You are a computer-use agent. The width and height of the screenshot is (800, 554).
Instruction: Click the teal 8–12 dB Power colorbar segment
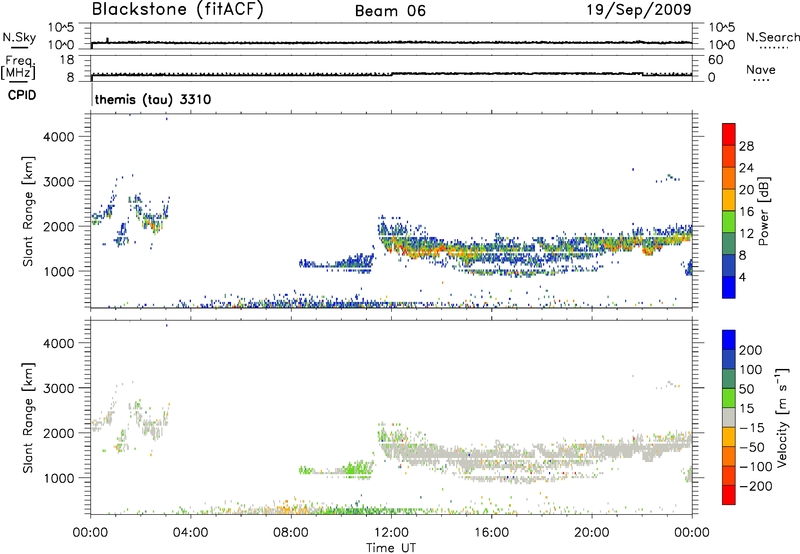(729, 243)
